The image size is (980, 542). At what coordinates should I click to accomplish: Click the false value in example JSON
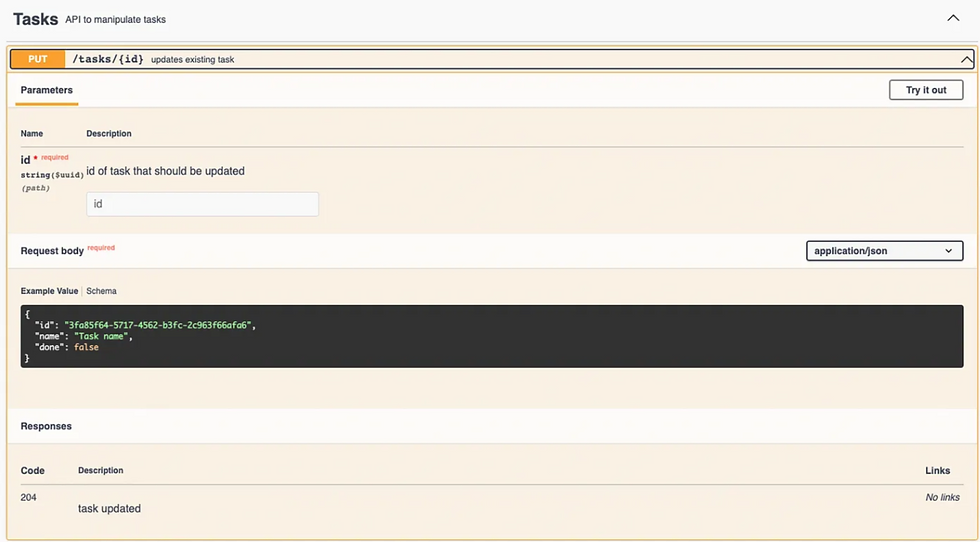pos(86,347)
